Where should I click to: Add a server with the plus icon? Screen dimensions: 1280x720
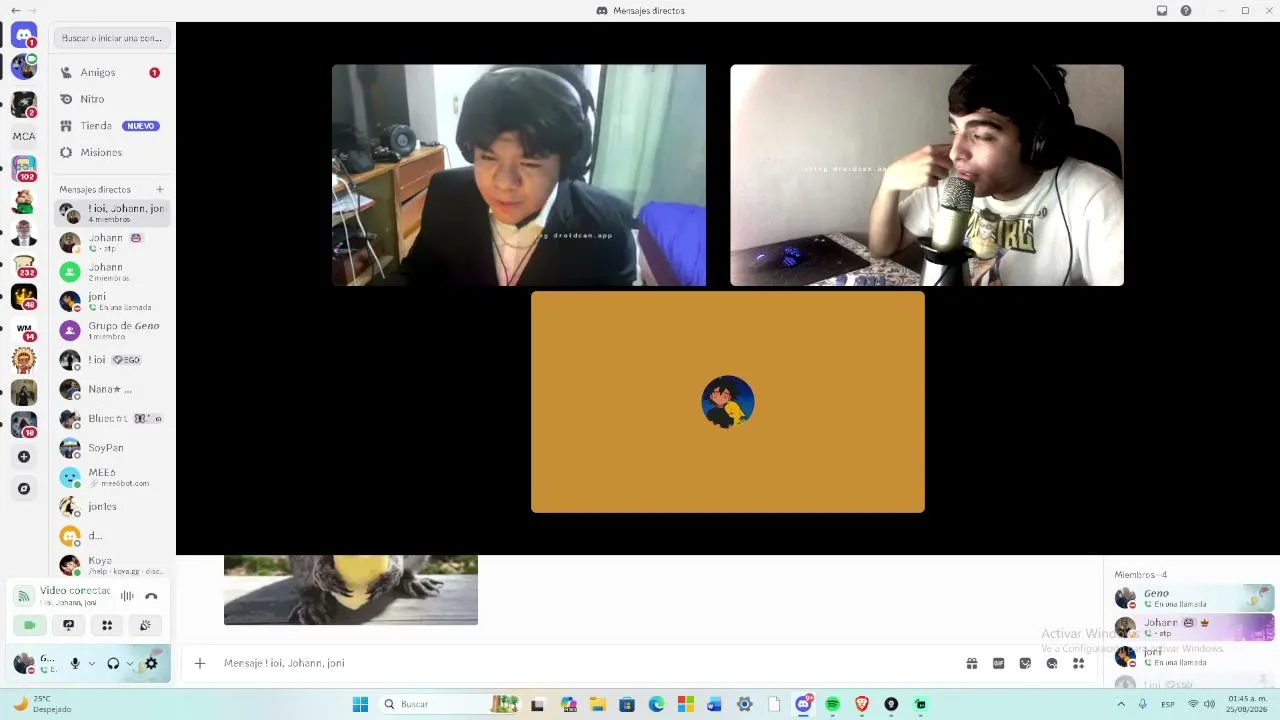point(24,457)
